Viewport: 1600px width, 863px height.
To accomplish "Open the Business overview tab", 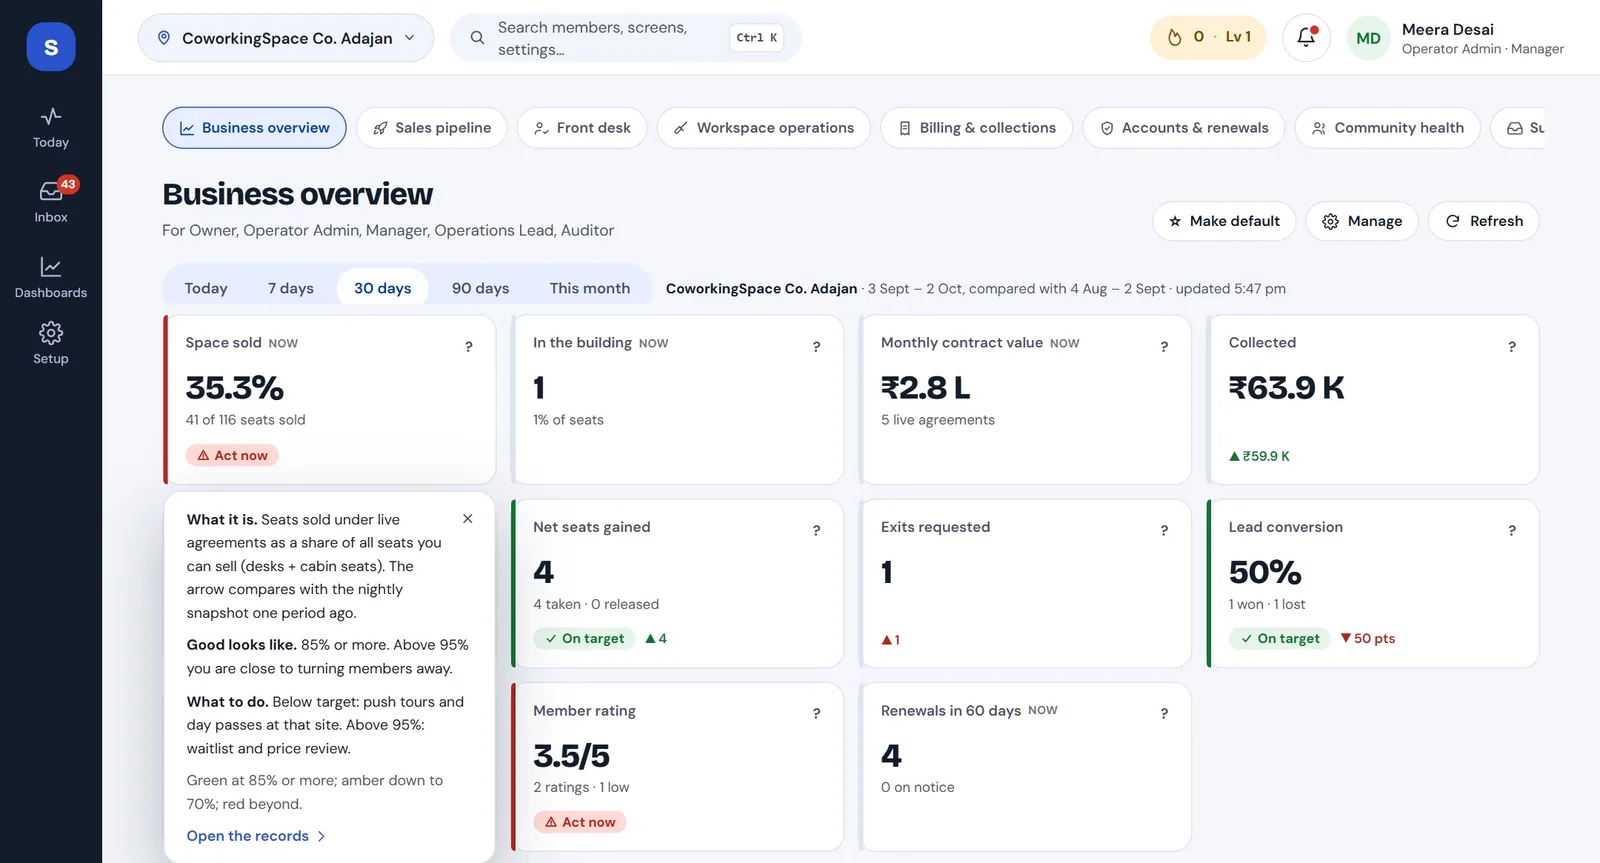I will (x=254, y=128).
